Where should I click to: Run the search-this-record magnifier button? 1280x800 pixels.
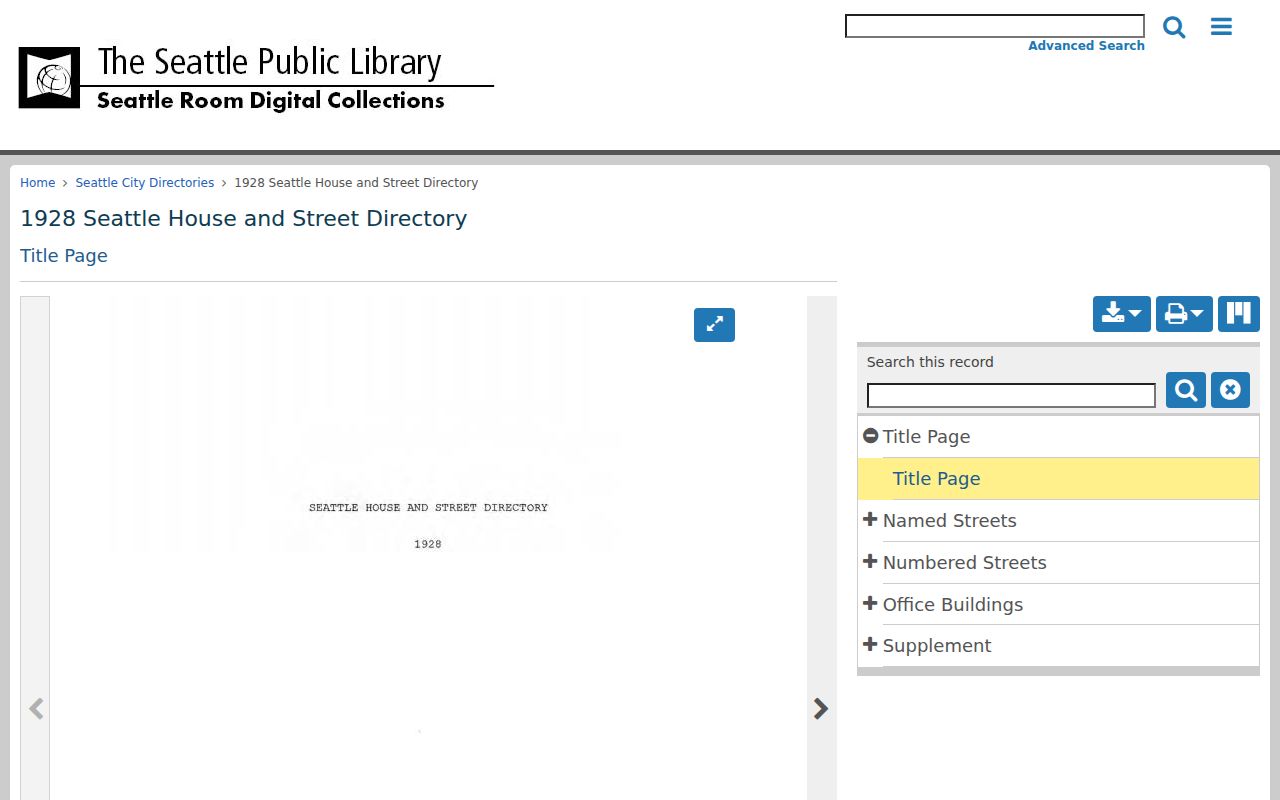[1186, 390]
